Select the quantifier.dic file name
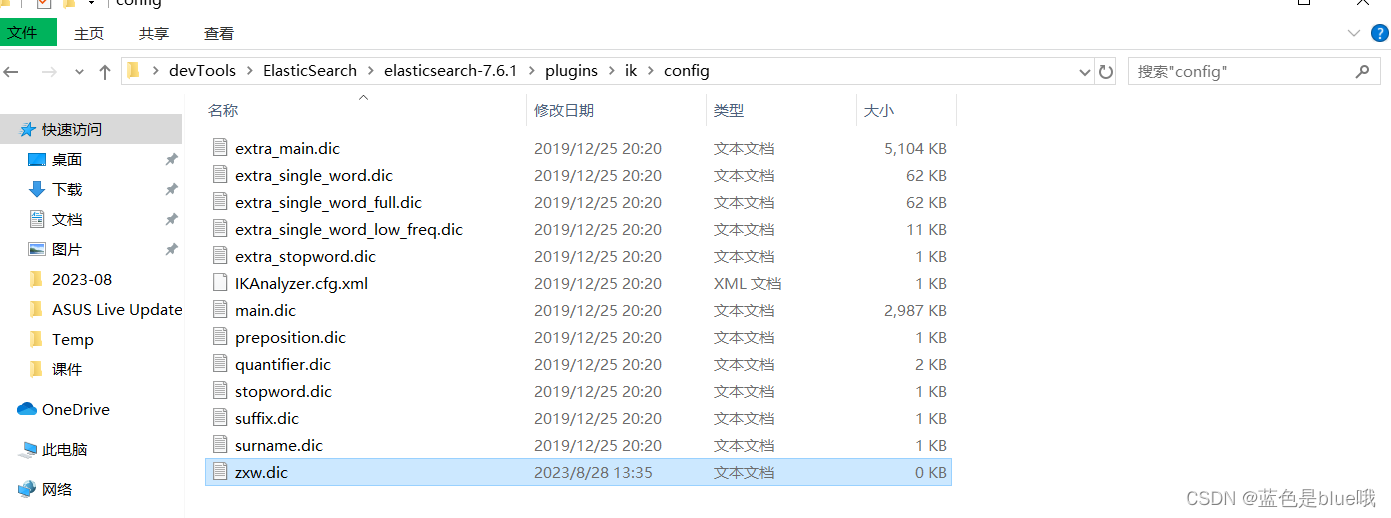 pyautogui.click(x=283, y=364)
